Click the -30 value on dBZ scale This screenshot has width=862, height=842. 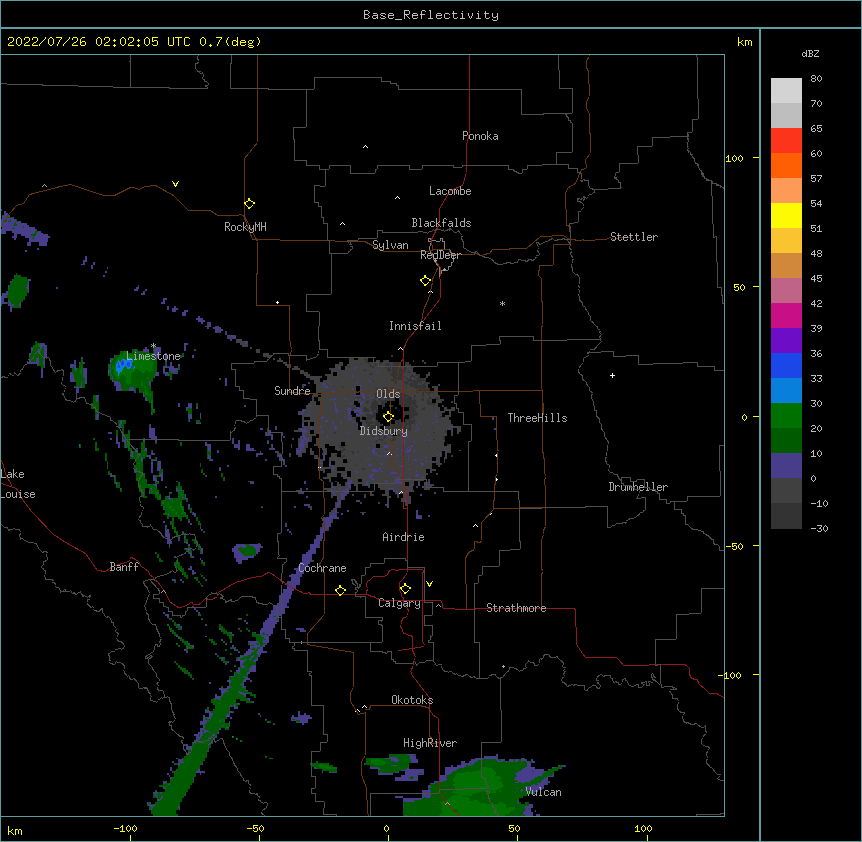819,528
